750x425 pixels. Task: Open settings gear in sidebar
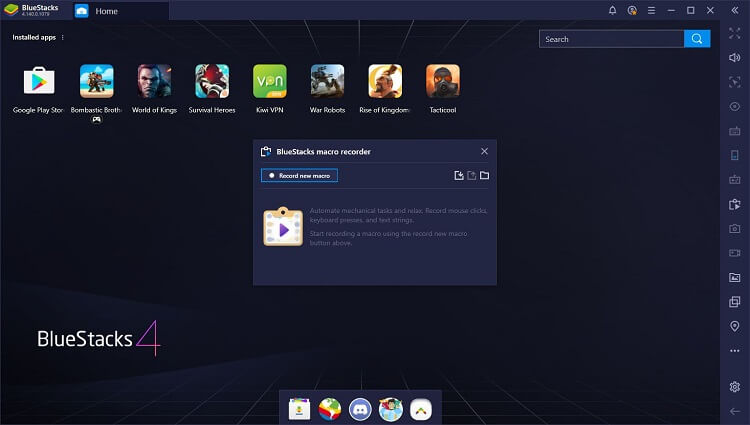pyautogui.click(x=735, y=386)
